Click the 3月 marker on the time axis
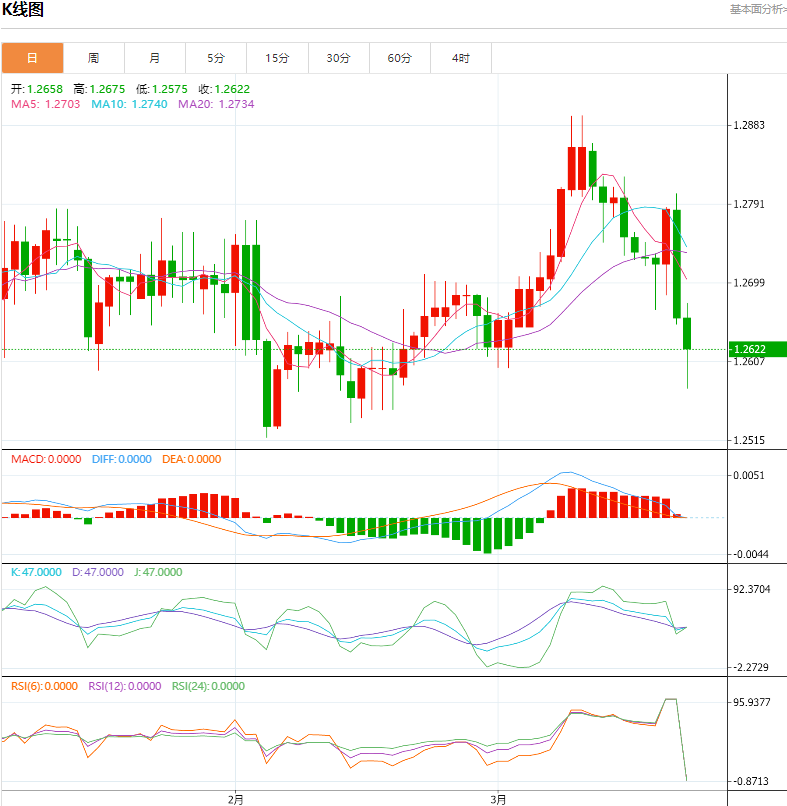787x806 pixels. coord(497,799)
